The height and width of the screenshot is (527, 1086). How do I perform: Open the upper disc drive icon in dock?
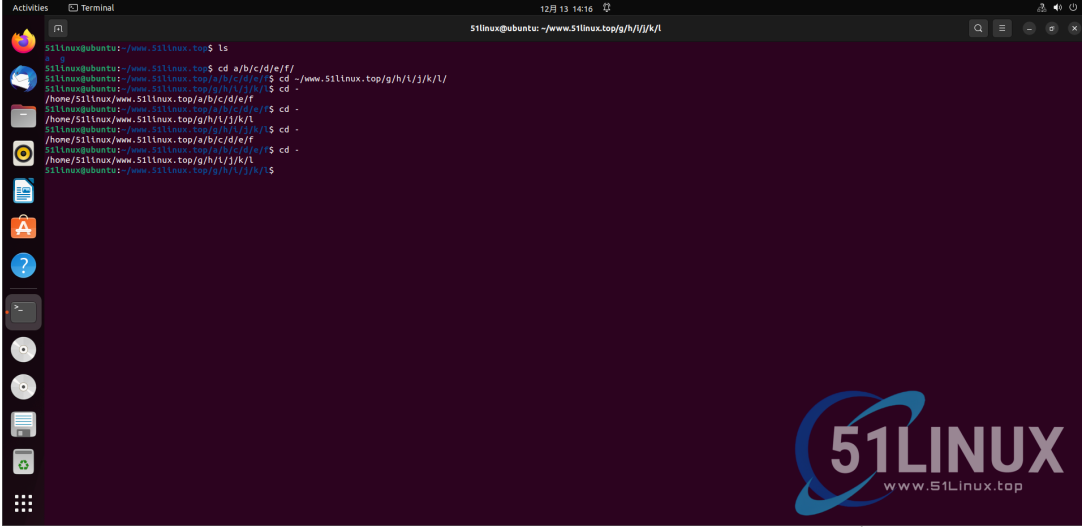click(24, 350)
